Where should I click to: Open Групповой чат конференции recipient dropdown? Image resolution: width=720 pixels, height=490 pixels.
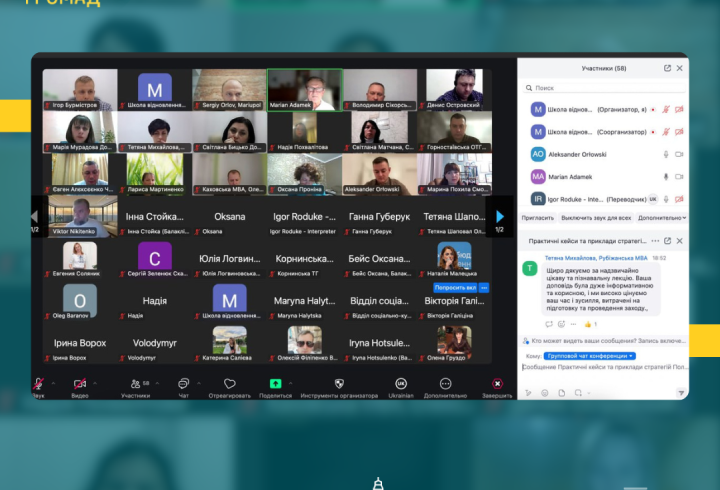click(x=590, y=356)
